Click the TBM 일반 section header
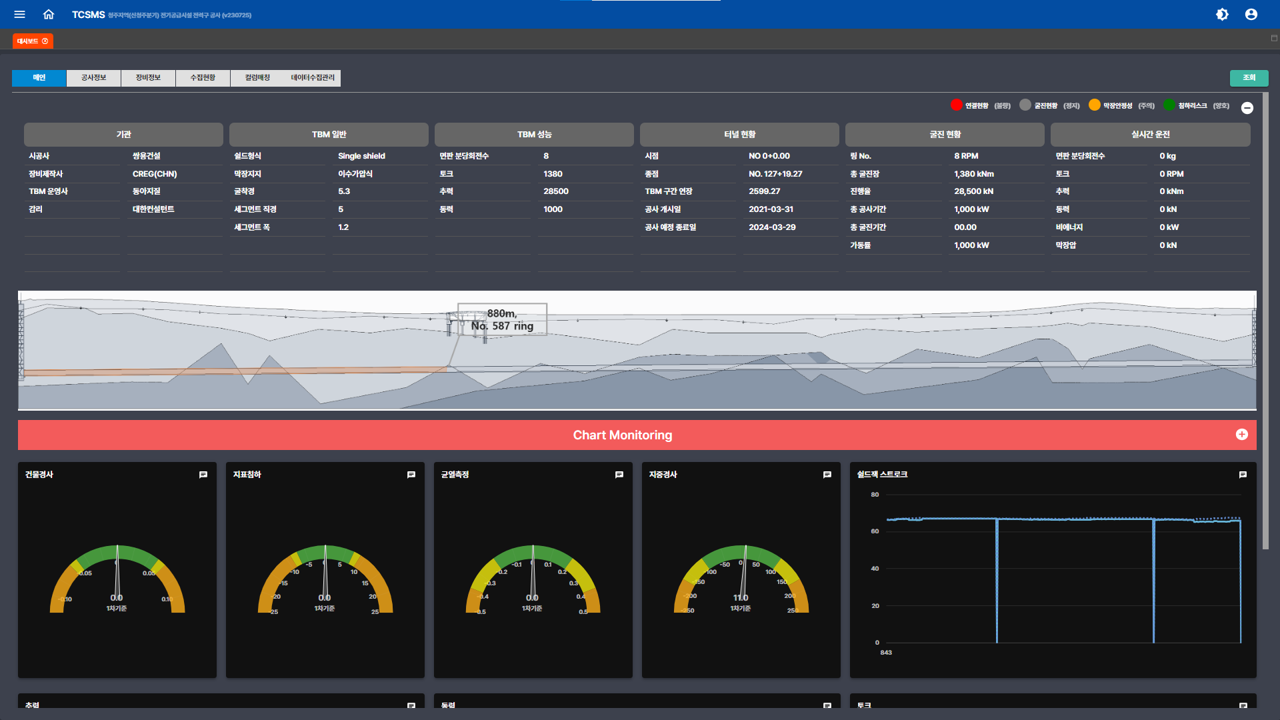This screenshot has height=720, width=1280. pos(329,134)
